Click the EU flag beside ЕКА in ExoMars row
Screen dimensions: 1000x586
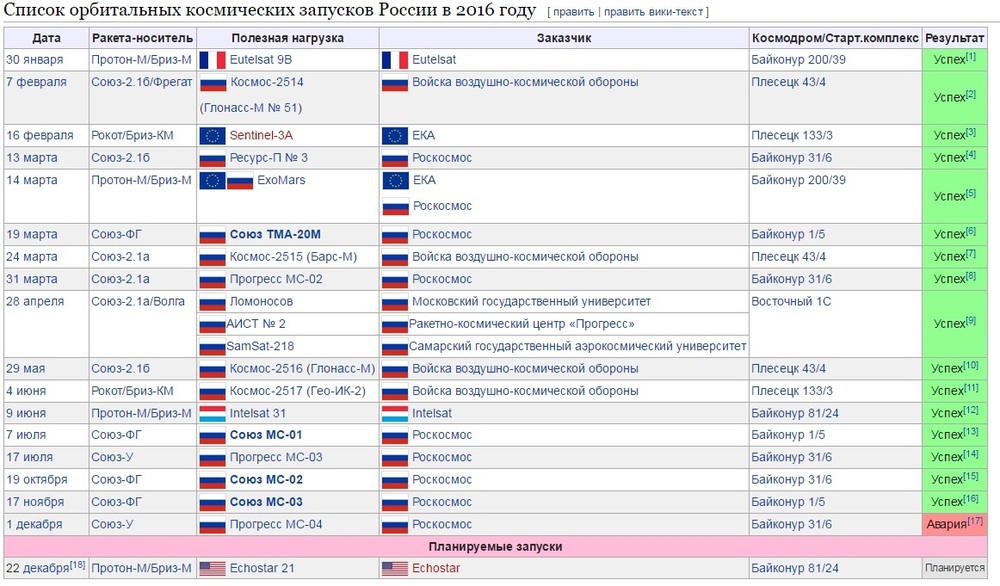(x=395, y=181)
